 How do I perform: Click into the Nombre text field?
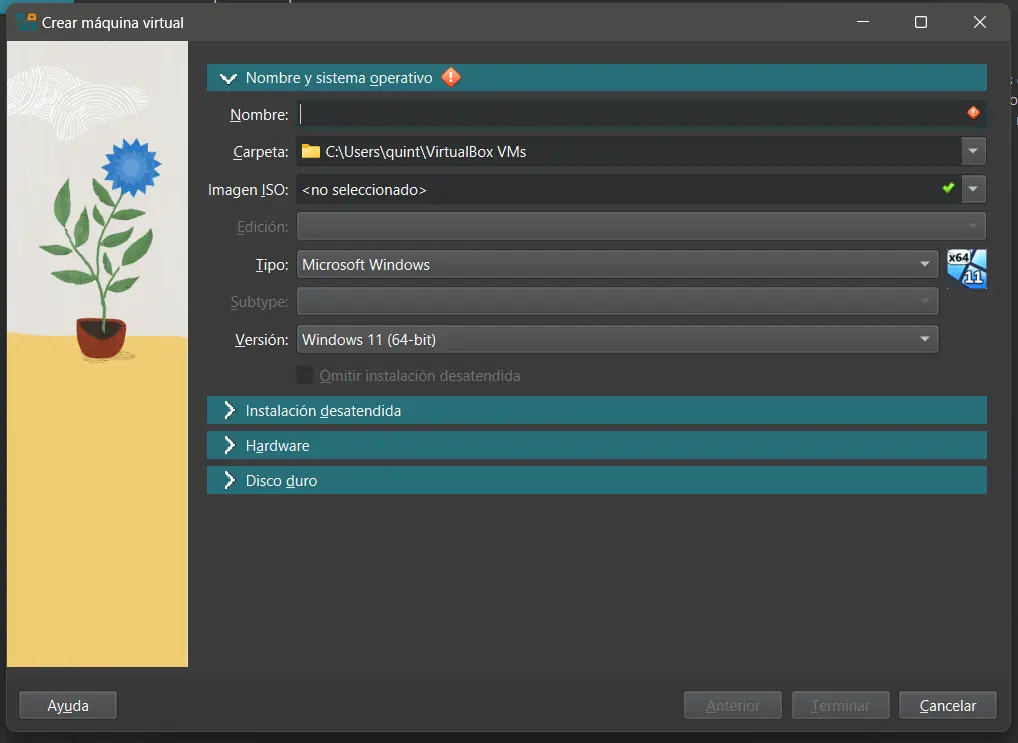click(630, 114)
